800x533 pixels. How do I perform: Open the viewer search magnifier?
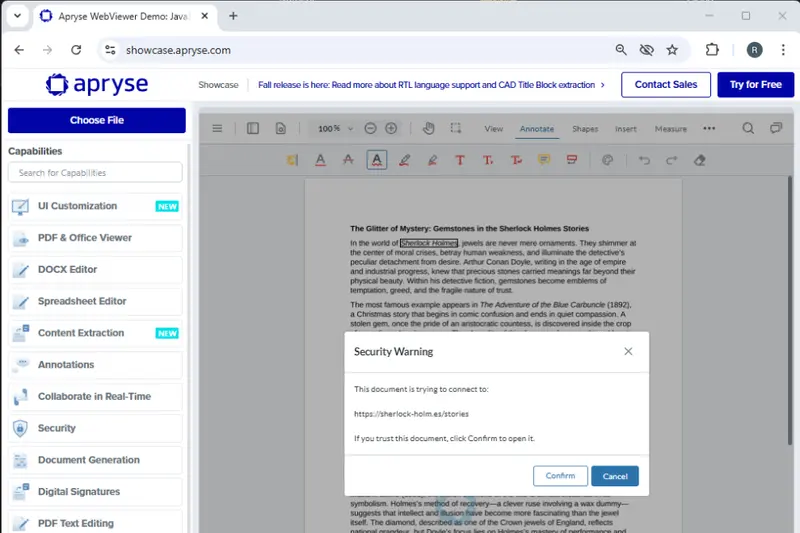[x=748, y=129]
